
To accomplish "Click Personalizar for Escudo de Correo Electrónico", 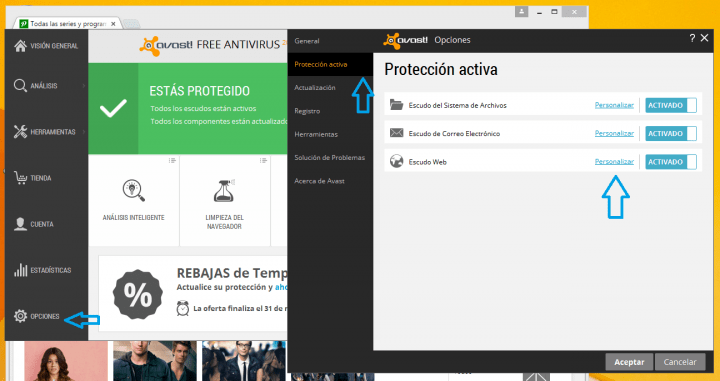I will [614, 134].
